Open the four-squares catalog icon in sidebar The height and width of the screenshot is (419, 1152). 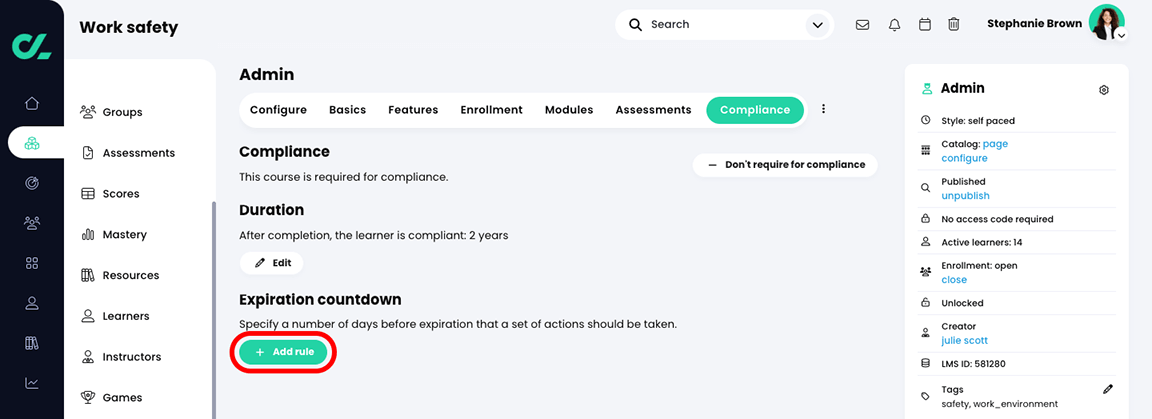(x=32, y=262)
